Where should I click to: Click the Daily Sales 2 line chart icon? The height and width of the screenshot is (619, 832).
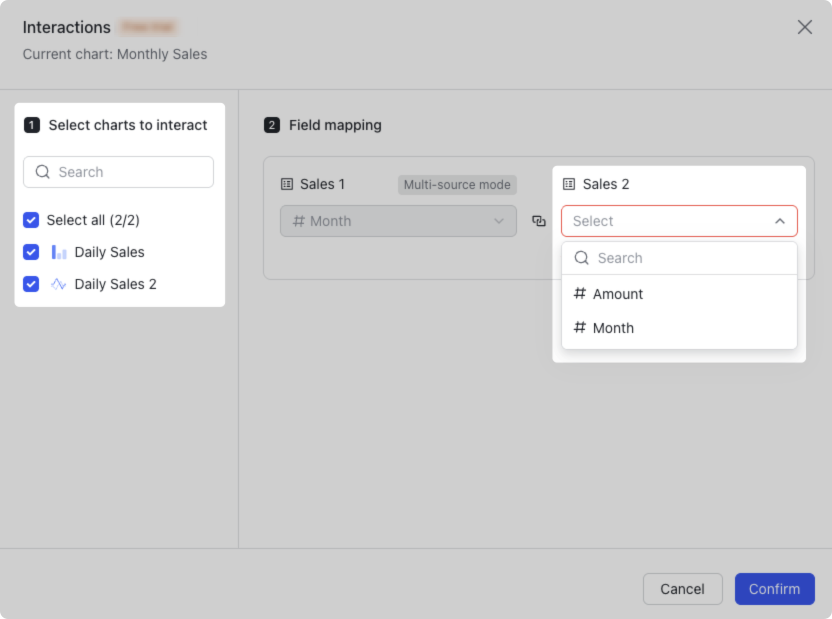(58, 284)
